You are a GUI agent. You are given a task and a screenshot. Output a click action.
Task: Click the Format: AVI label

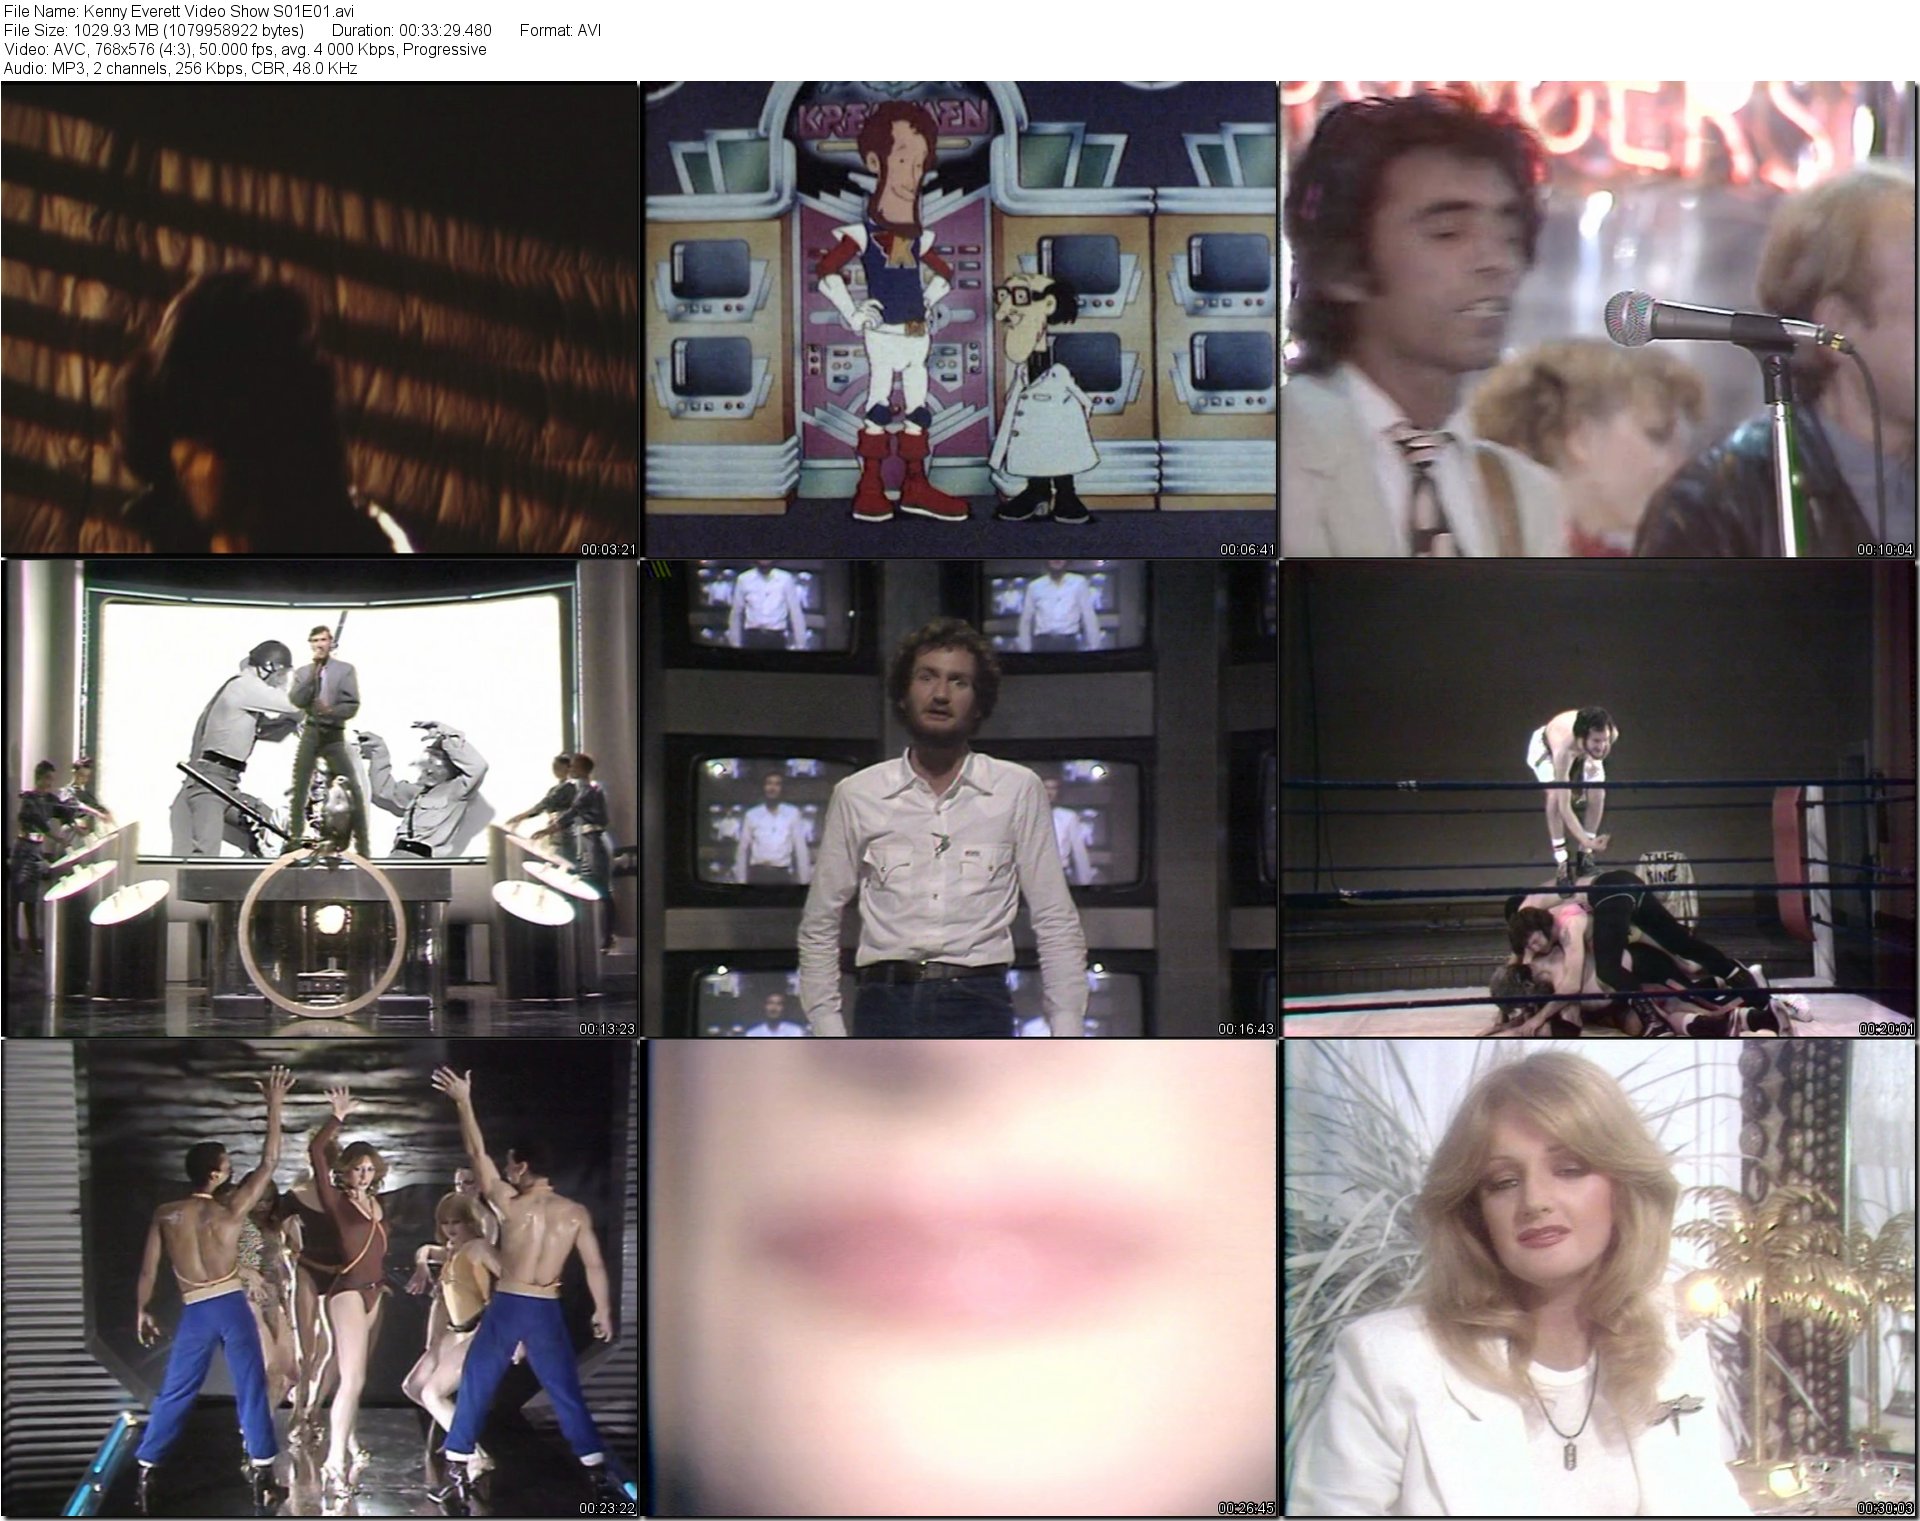click(x=560, y=30)
